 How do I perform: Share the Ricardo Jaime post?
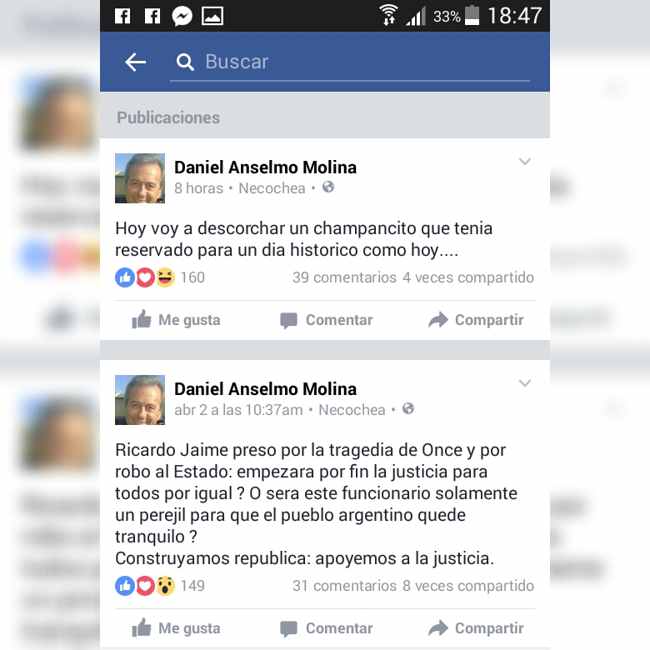point(476,628)
